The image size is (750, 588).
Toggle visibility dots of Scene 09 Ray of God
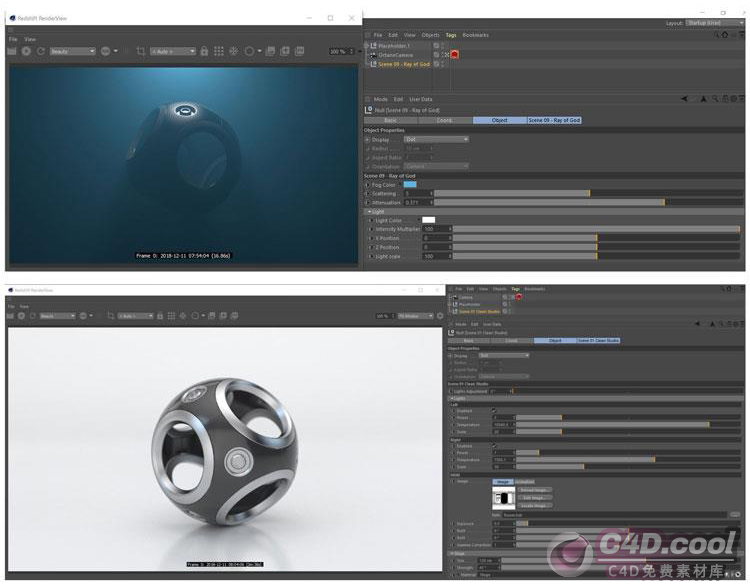click(x=442, y=64)
